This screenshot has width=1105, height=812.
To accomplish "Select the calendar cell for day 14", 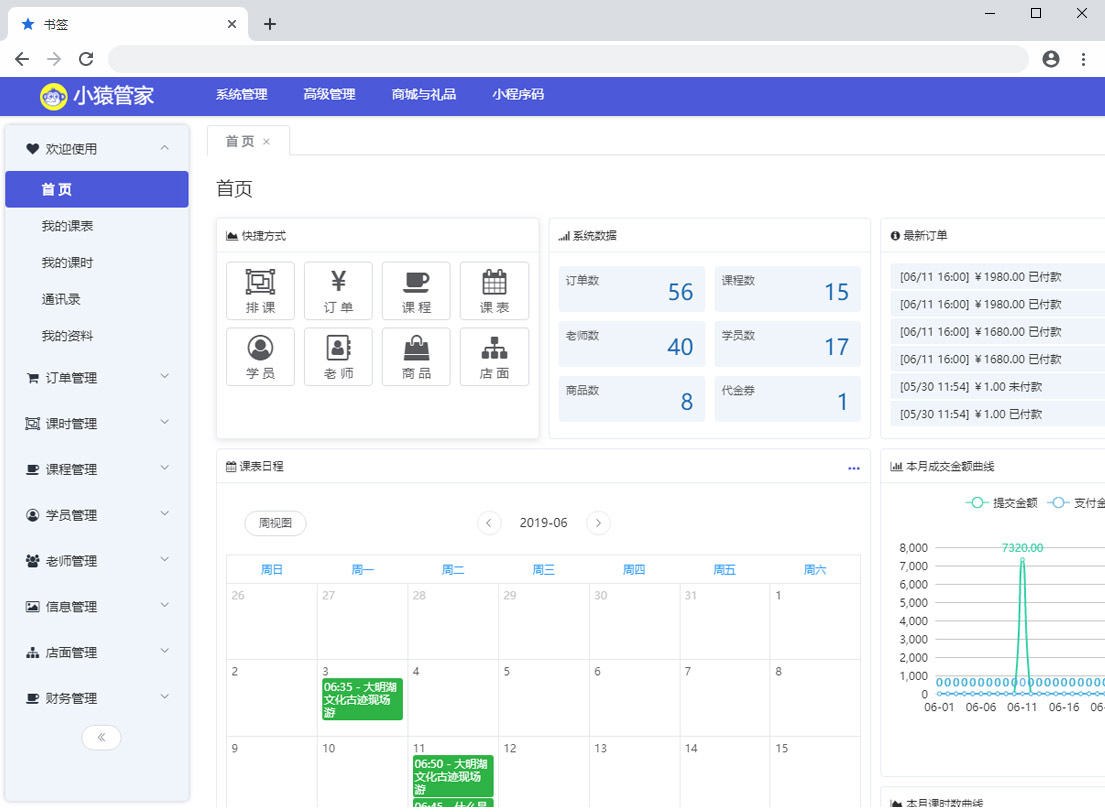I will point(724,772).
